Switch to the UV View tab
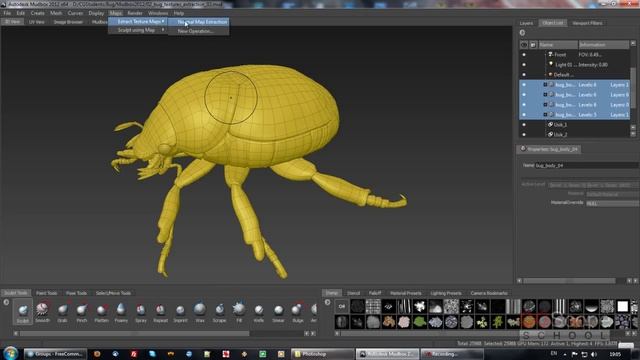640x360 pixels. click(36, 22)
